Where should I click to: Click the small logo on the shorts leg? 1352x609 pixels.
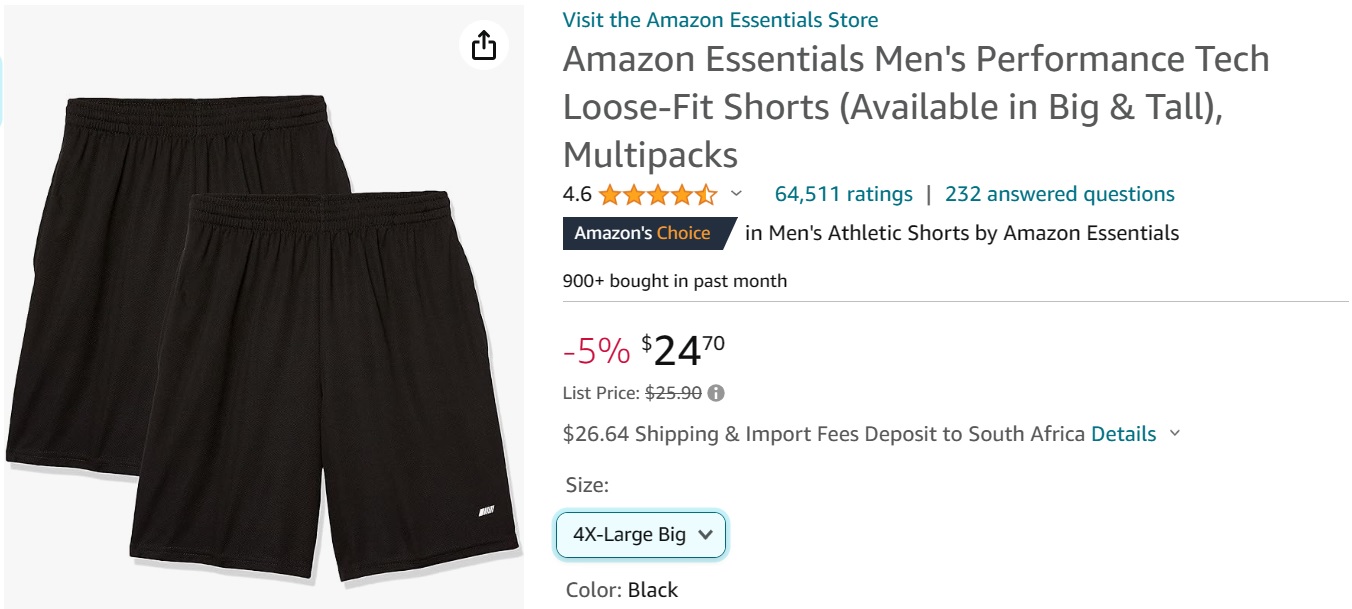tap(486, 512)
